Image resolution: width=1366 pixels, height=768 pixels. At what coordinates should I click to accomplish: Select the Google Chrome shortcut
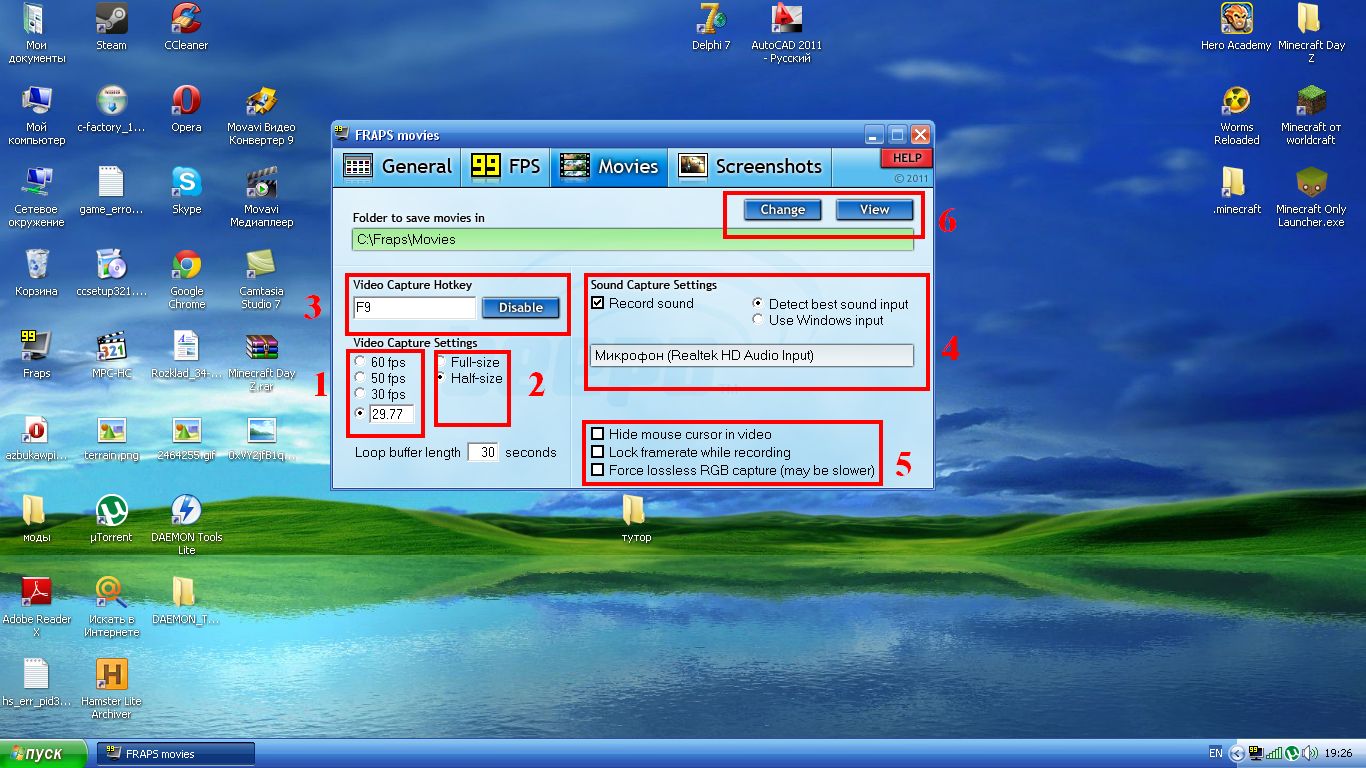click(186, 265)
